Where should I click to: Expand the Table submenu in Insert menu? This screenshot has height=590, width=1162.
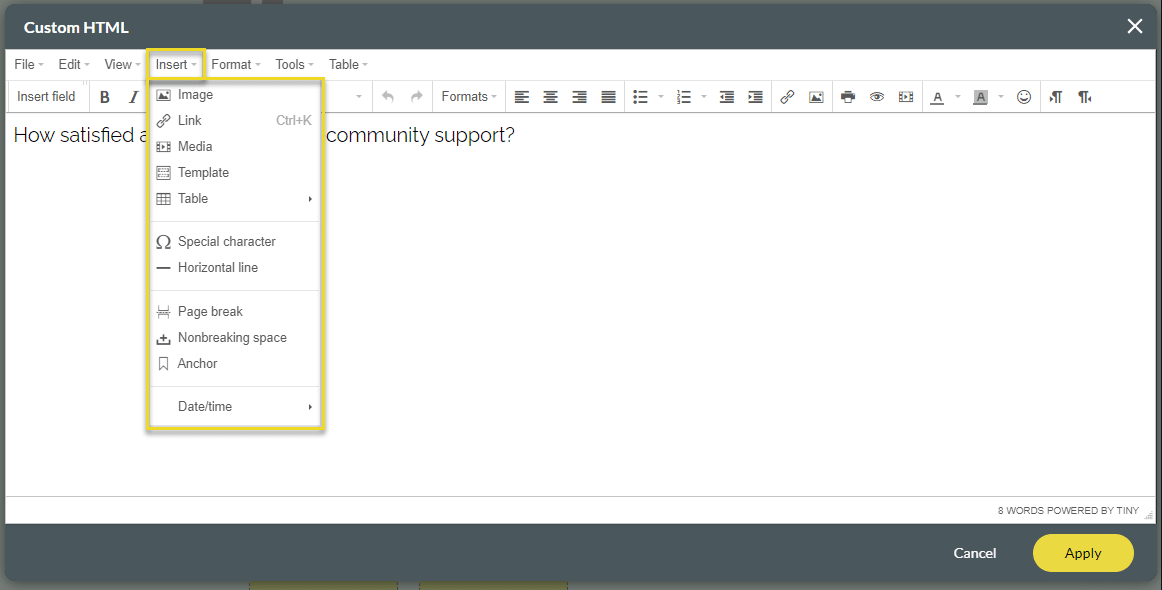(x=234, y=198)
